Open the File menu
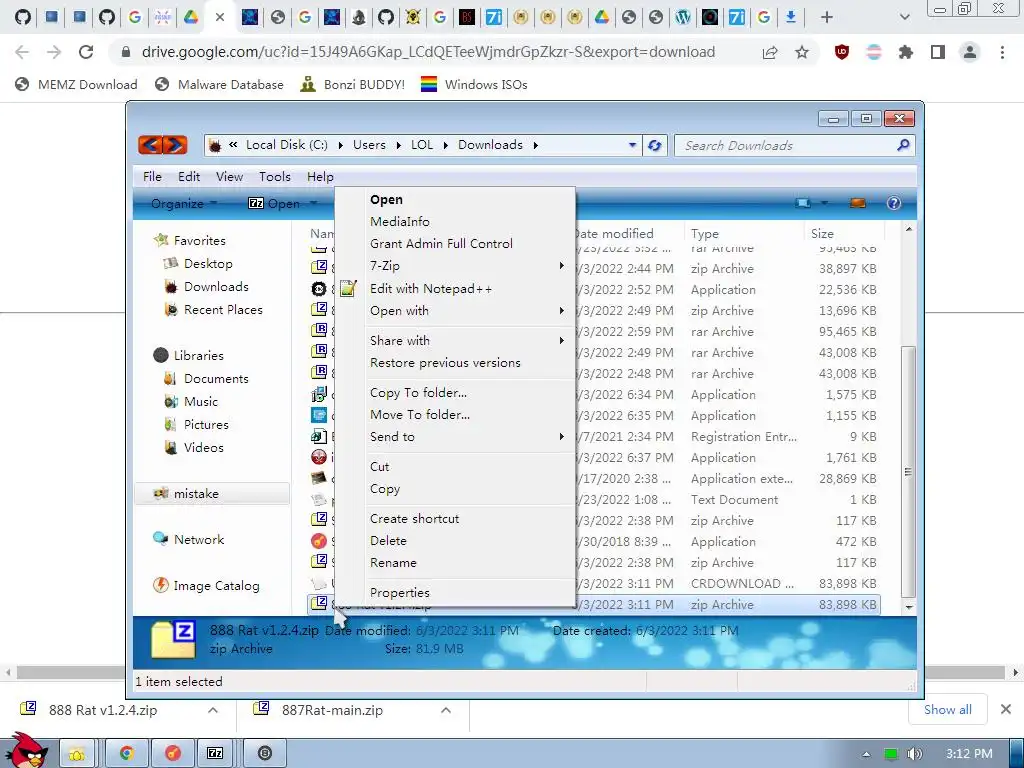The height and width of the screenshot is (768, 1024). (152, 176)
